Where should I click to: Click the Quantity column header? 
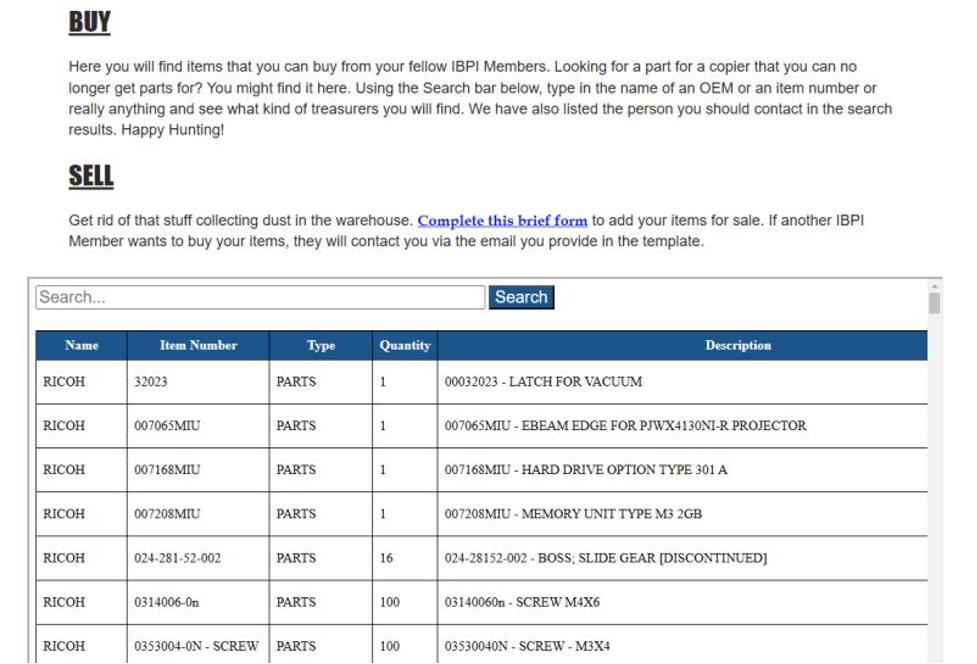(x=405, y=345)
